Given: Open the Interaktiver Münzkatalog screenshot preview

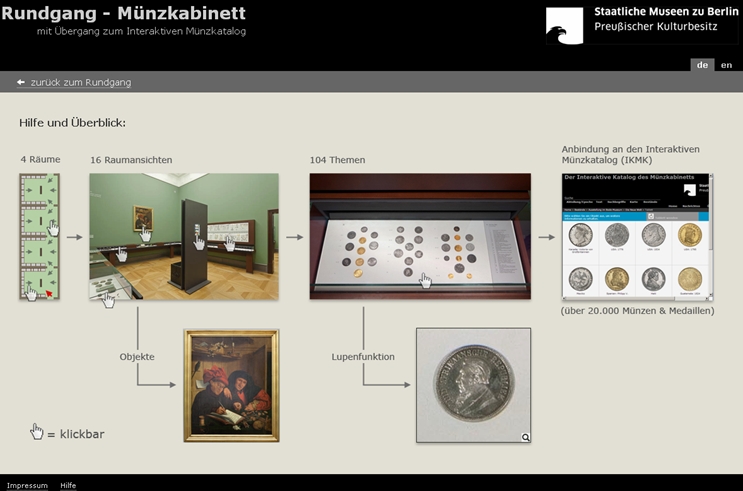Looking at the screenshot, I should [x=637, y=236].
